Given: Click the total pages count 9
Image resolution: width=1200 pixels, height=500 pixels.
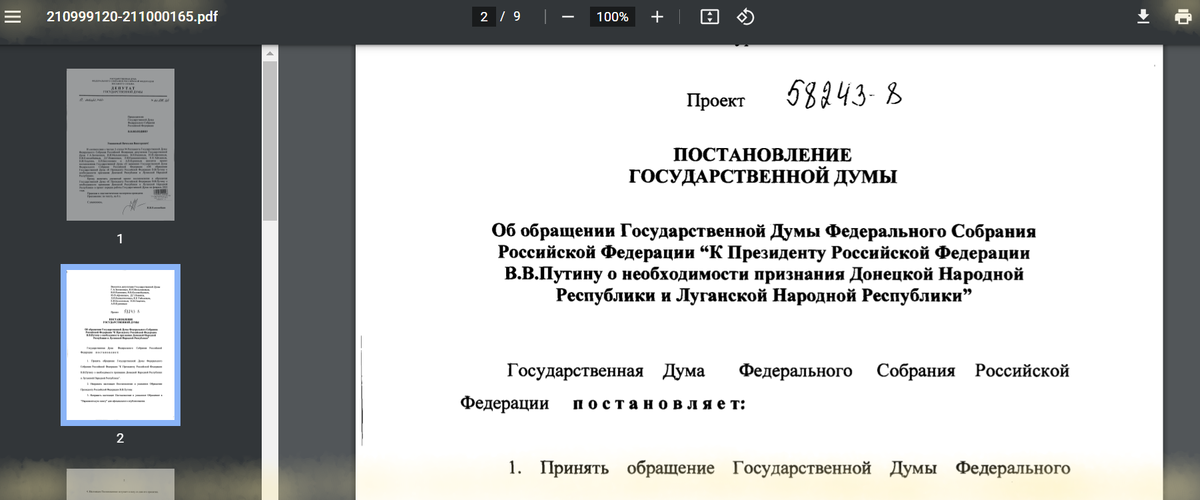Looking at the screenshot, I should pyautogui.click(x=517, y=17).
